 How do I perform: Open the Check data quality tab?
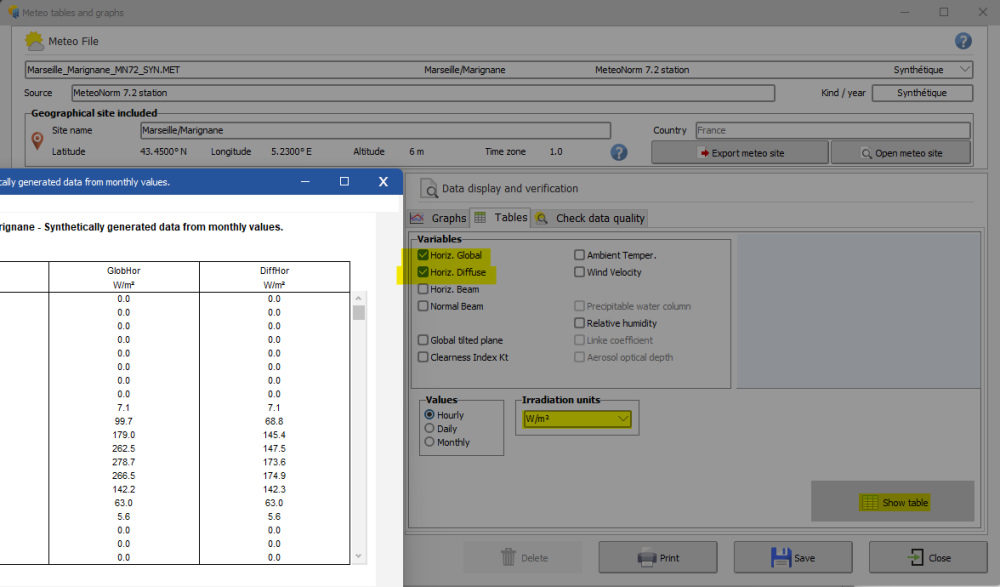click(590, 218)
